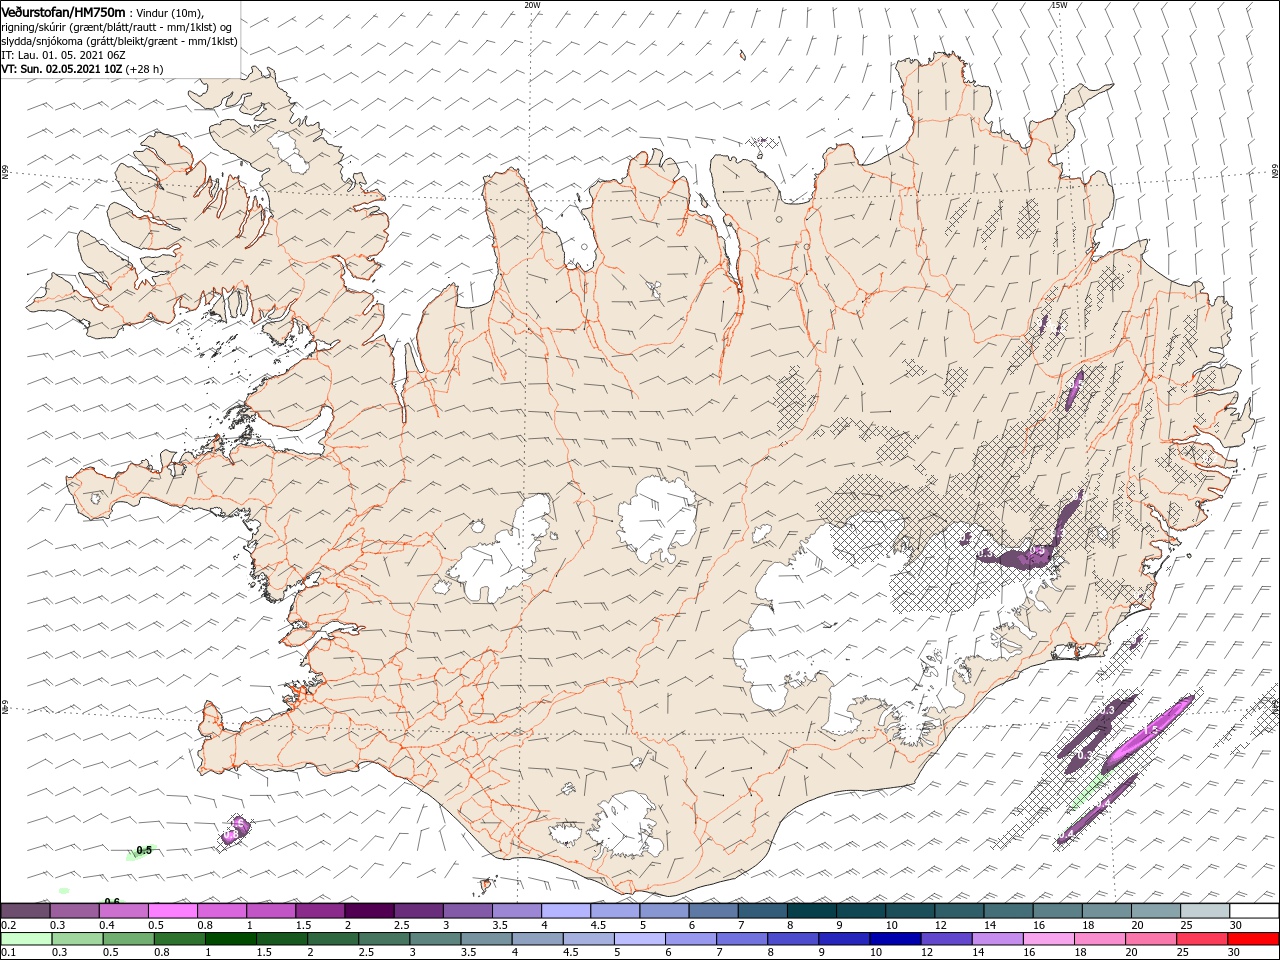The width and height of the screenshot is (1280, 960).
Task: Select the 0.5 bright pink snow legend swatch
Action: 173,911
